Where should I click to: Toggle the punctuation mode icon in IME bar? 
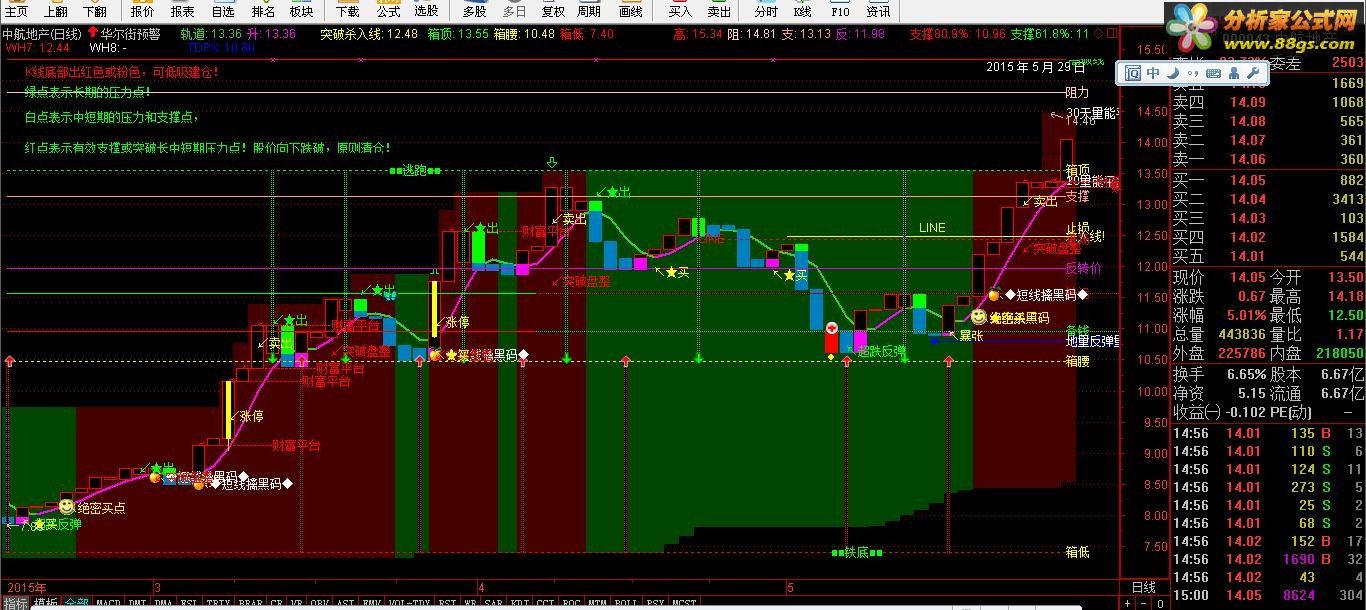point(1192,73)
